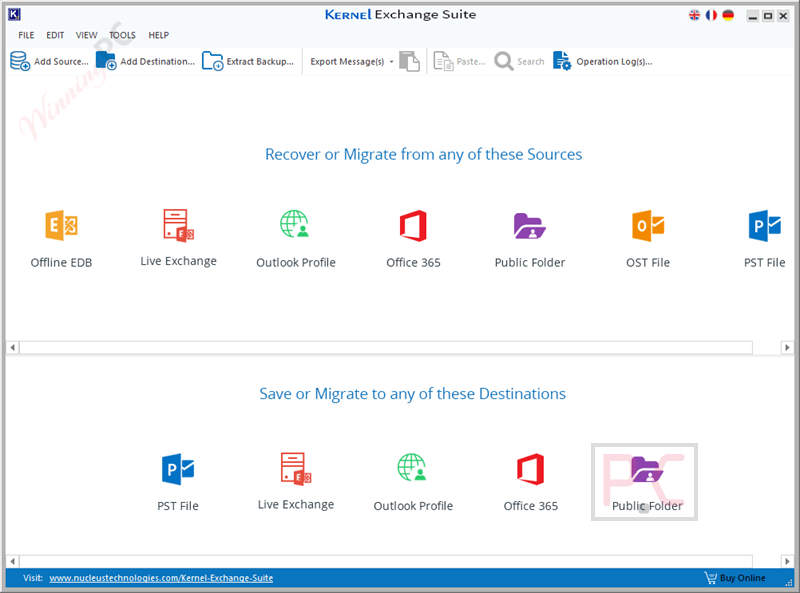
Task: Open Operation Log(s) viewer
Action: click(x=603, y=61)
